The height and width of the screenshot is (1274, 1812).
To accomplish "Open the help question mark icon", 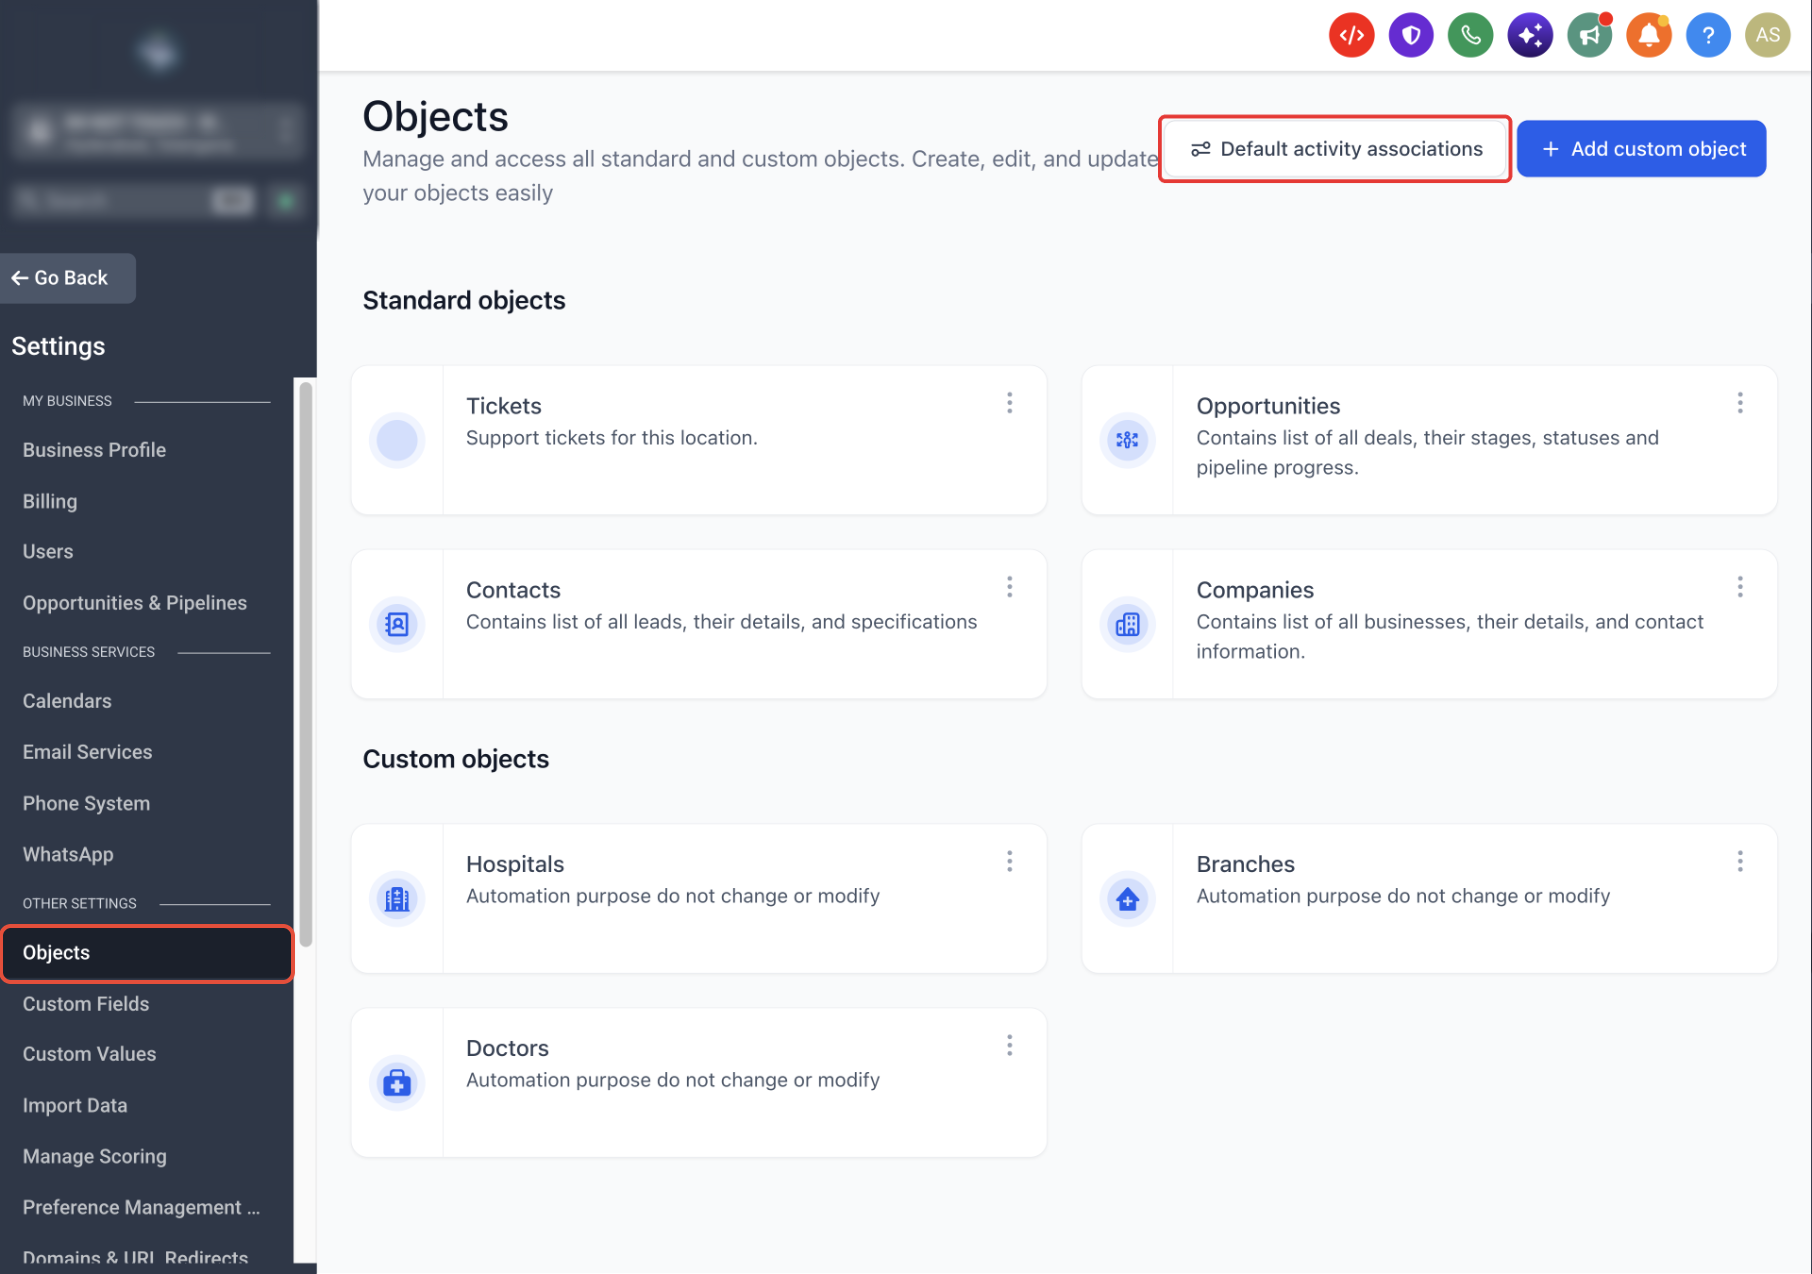I will point(1708,36).
